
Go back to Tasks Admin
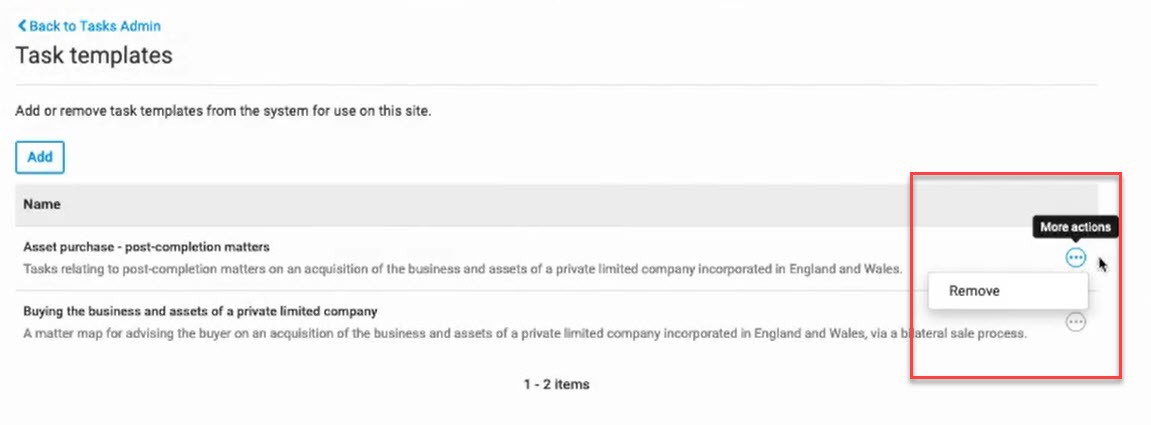[94, 26]
